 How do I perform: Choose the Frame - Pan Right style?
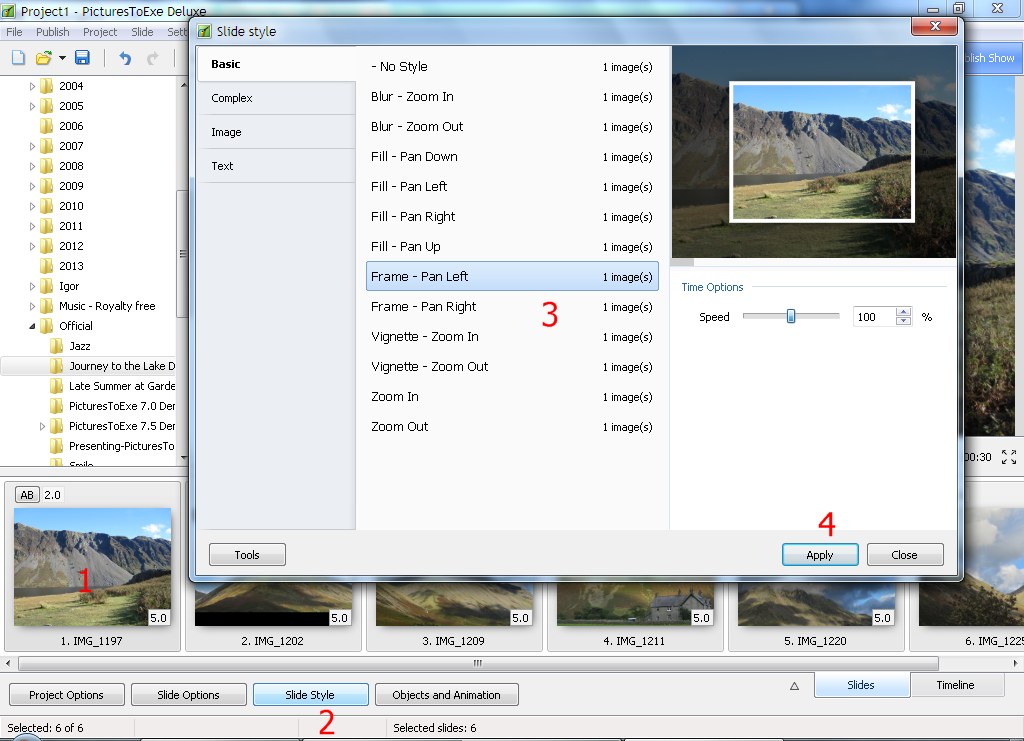(x=512, y=307)
